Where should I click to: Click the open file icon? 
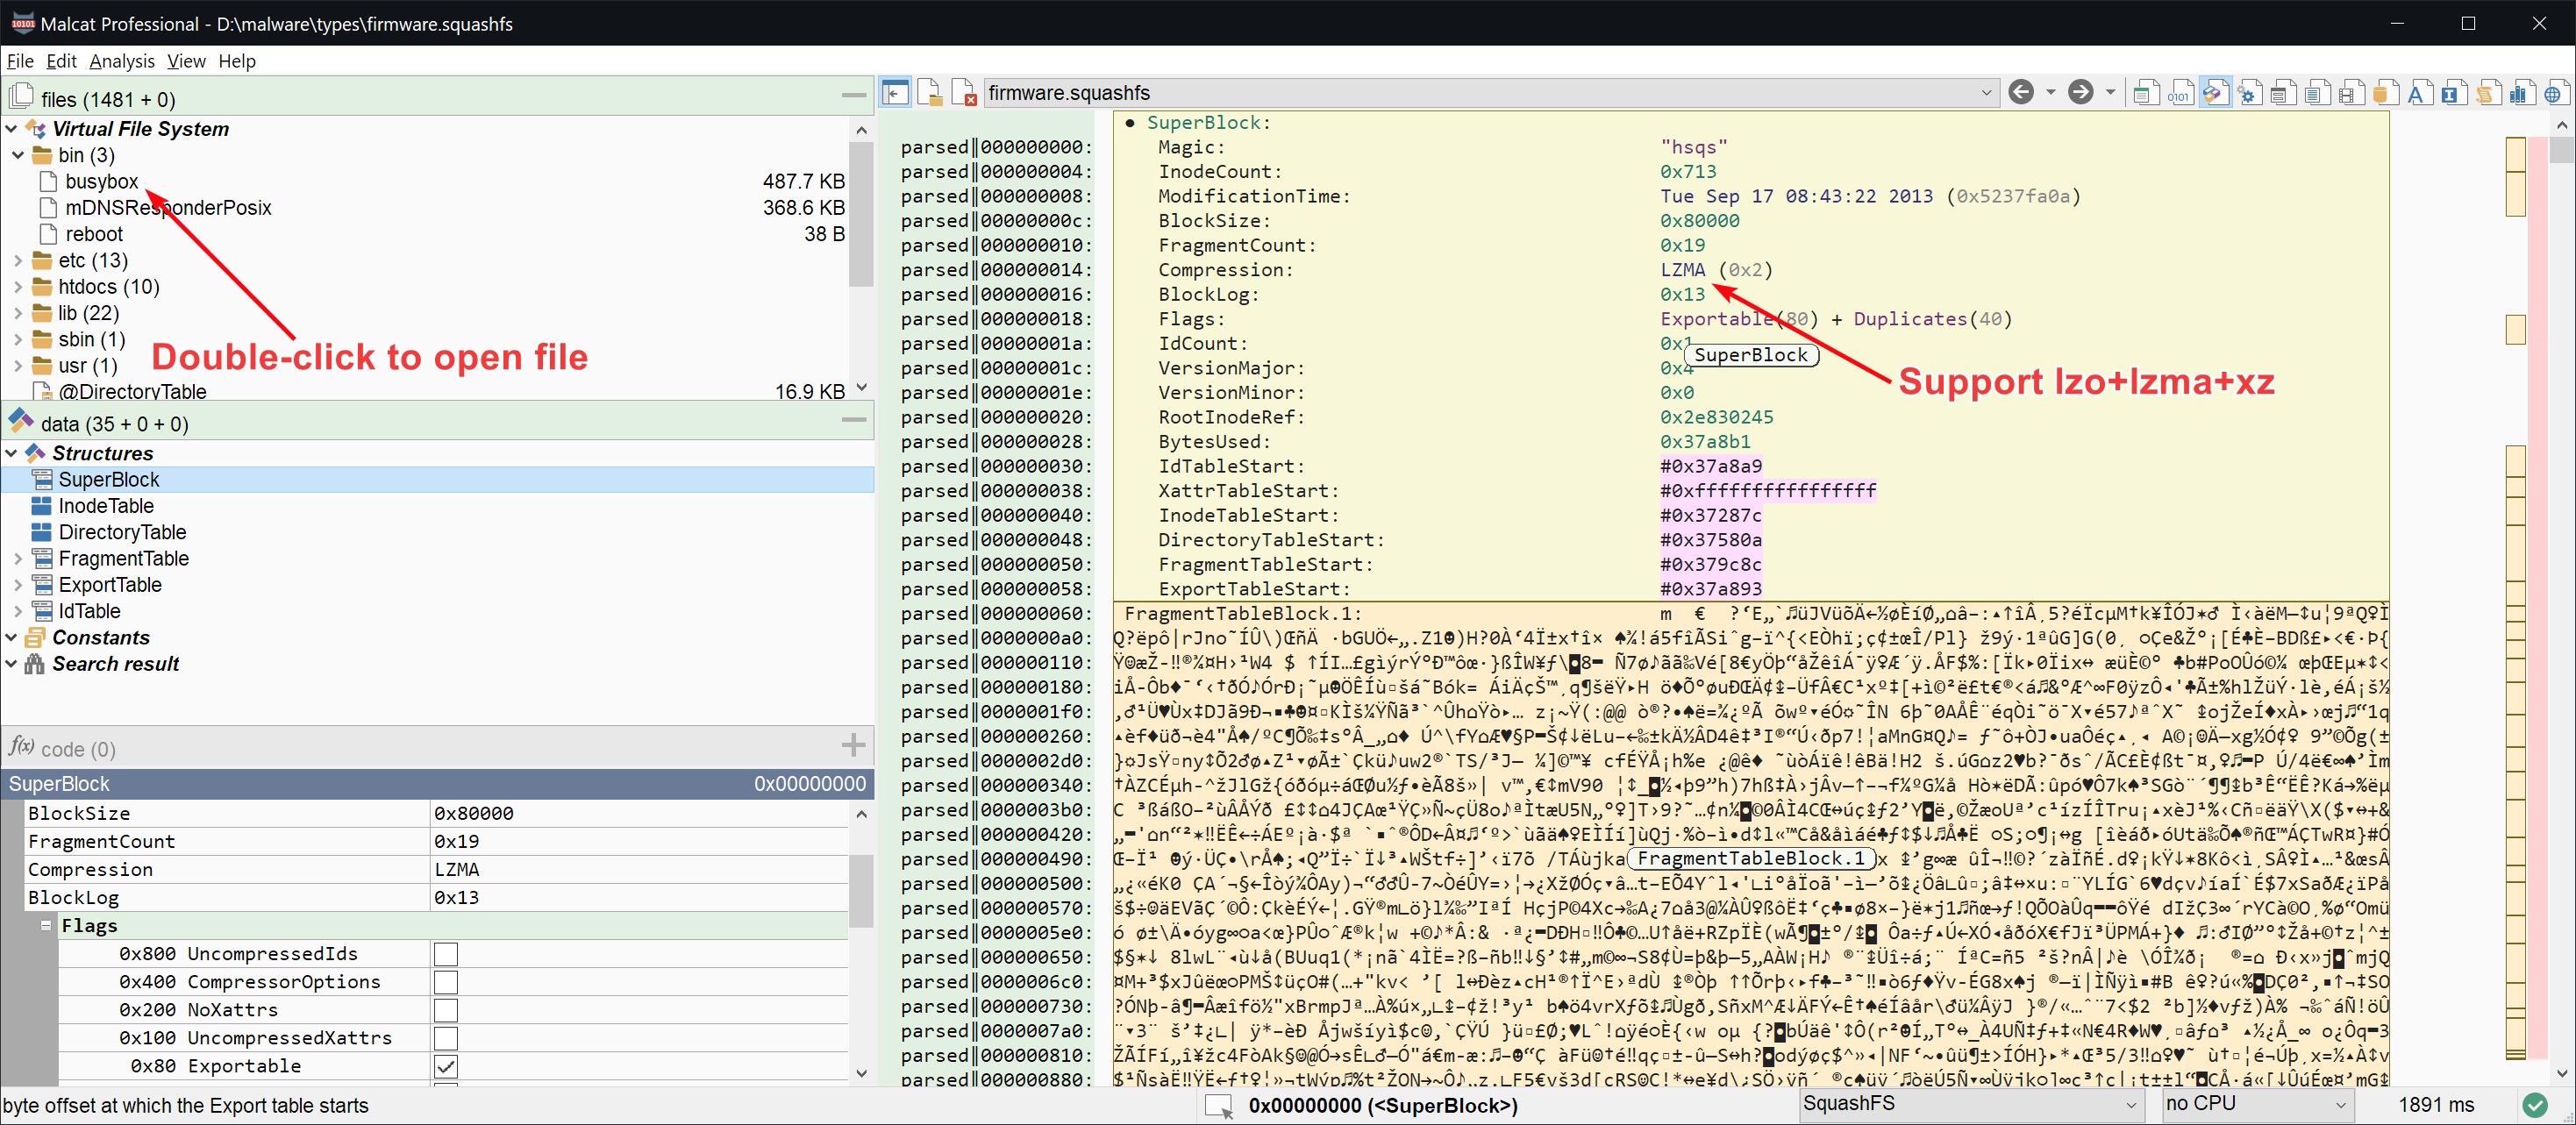coord(929,93)
